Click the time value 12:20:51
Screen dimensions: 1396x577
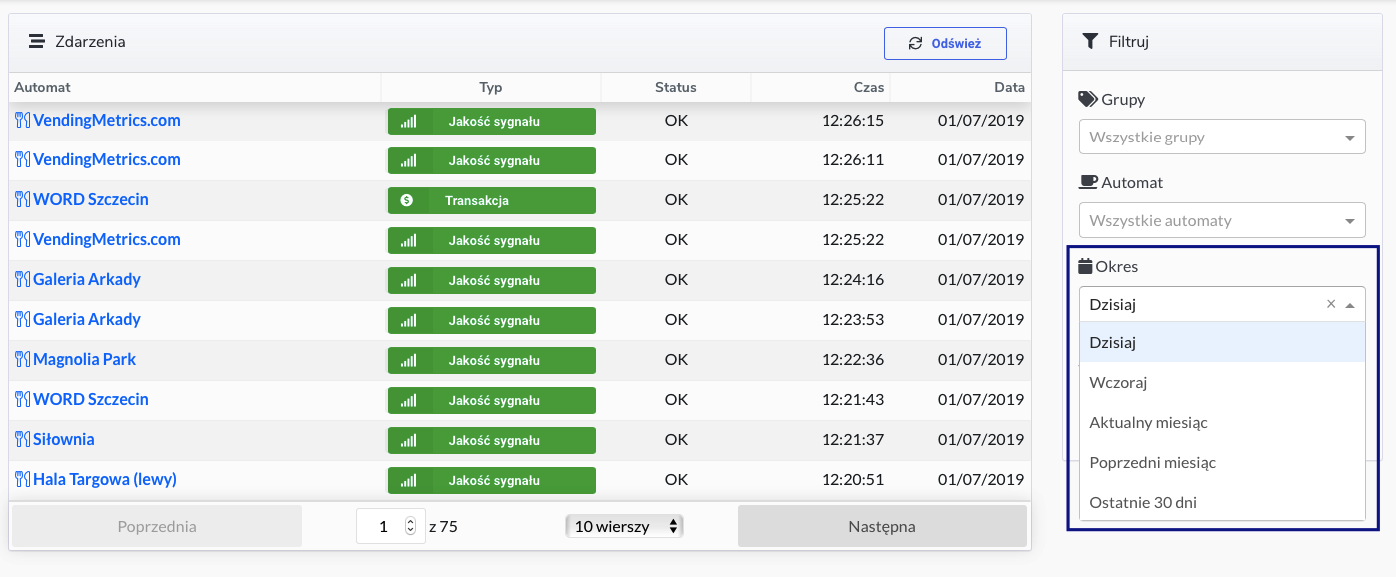(x=853, y=479)
